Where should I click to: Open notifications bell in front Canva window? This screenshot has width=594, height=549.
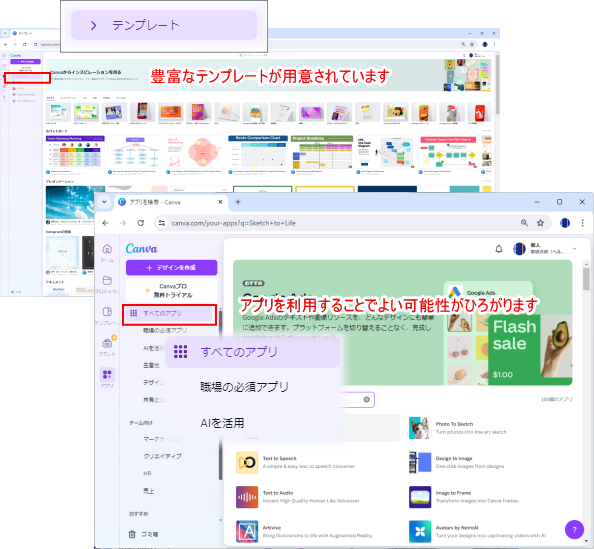499,249
